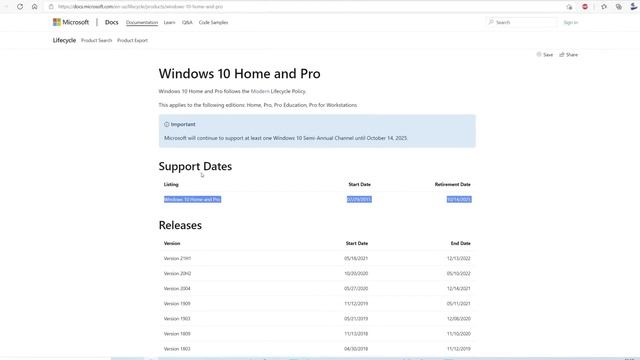The height and width of the screenshot is (360, 640).
Task: Open browser favorites star icon
Action: (x=604, y=7)
